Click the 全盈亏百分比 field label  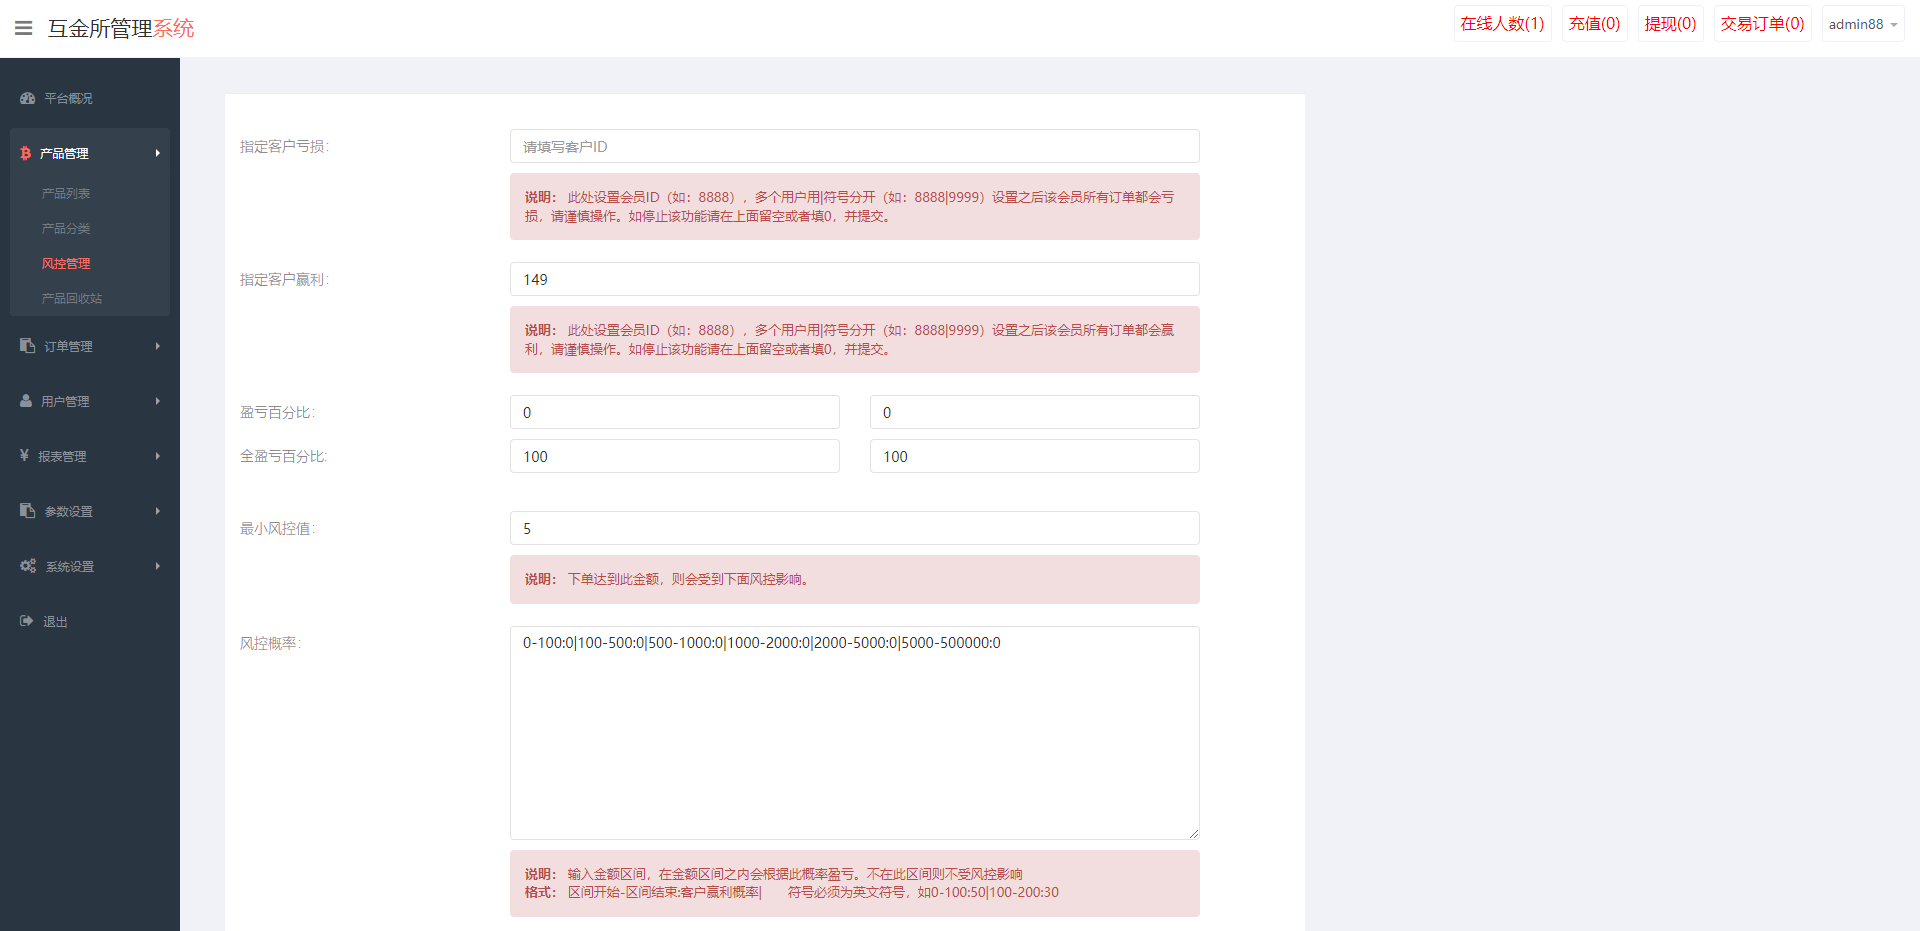point(284,456)
